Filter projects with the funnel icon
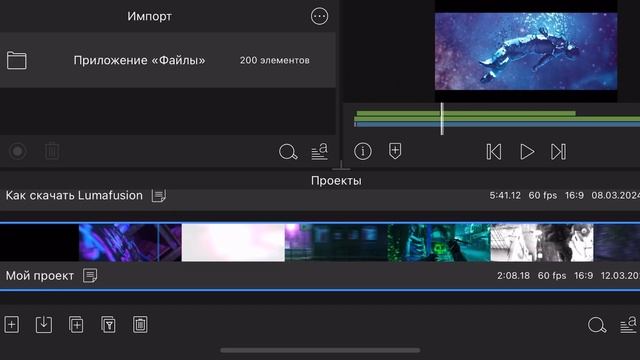 [108, 325]
